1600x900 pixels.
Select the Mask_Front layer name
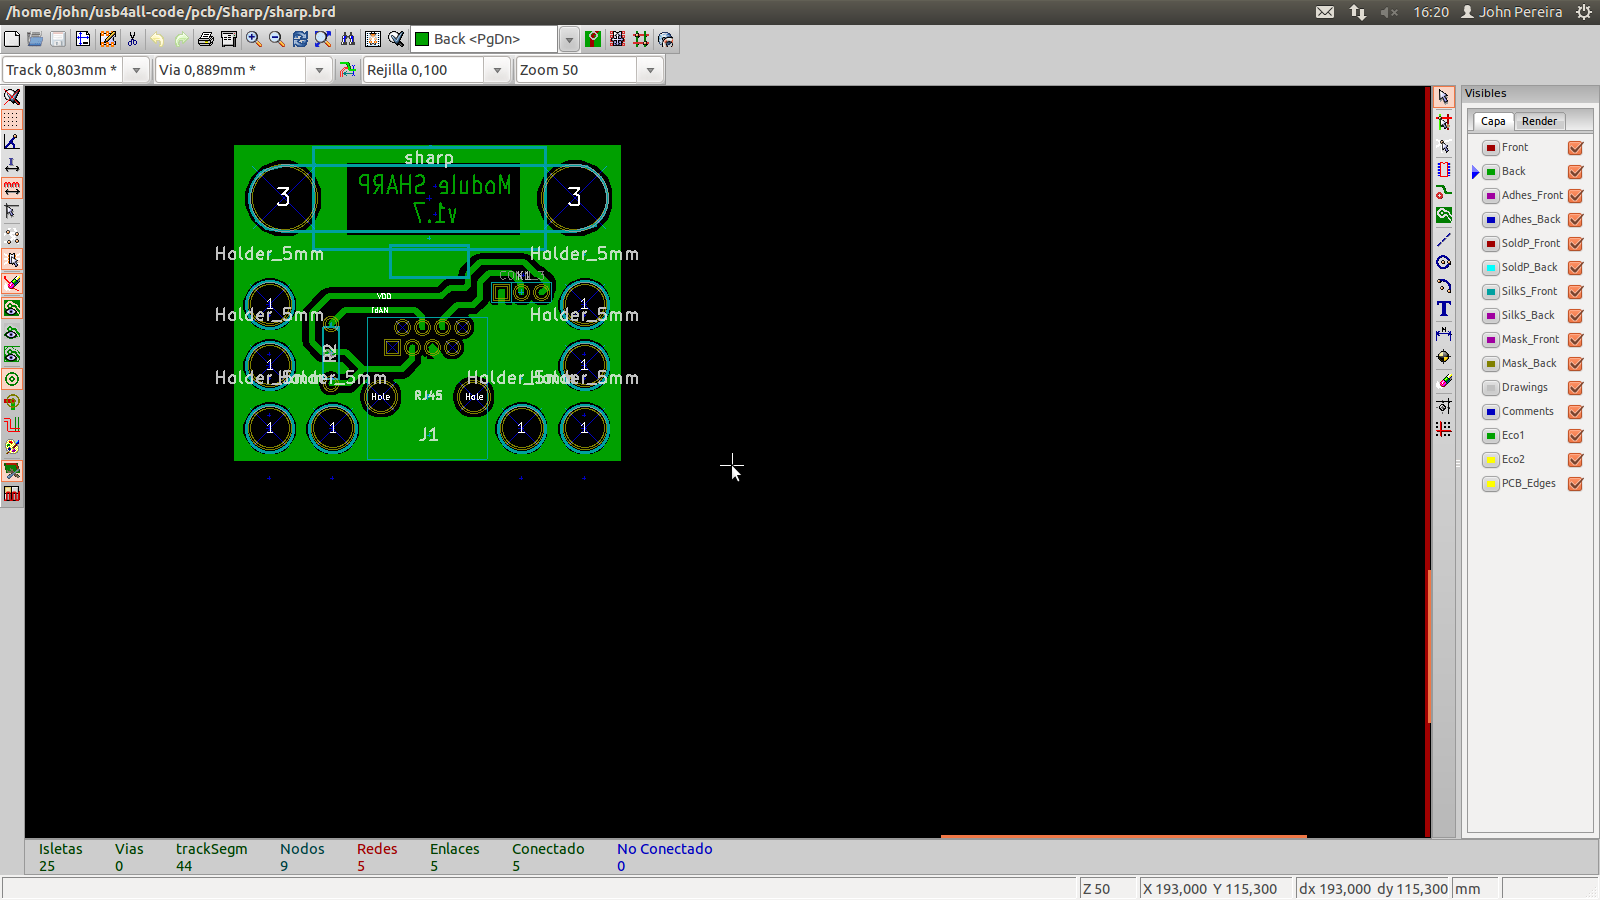1531,339
